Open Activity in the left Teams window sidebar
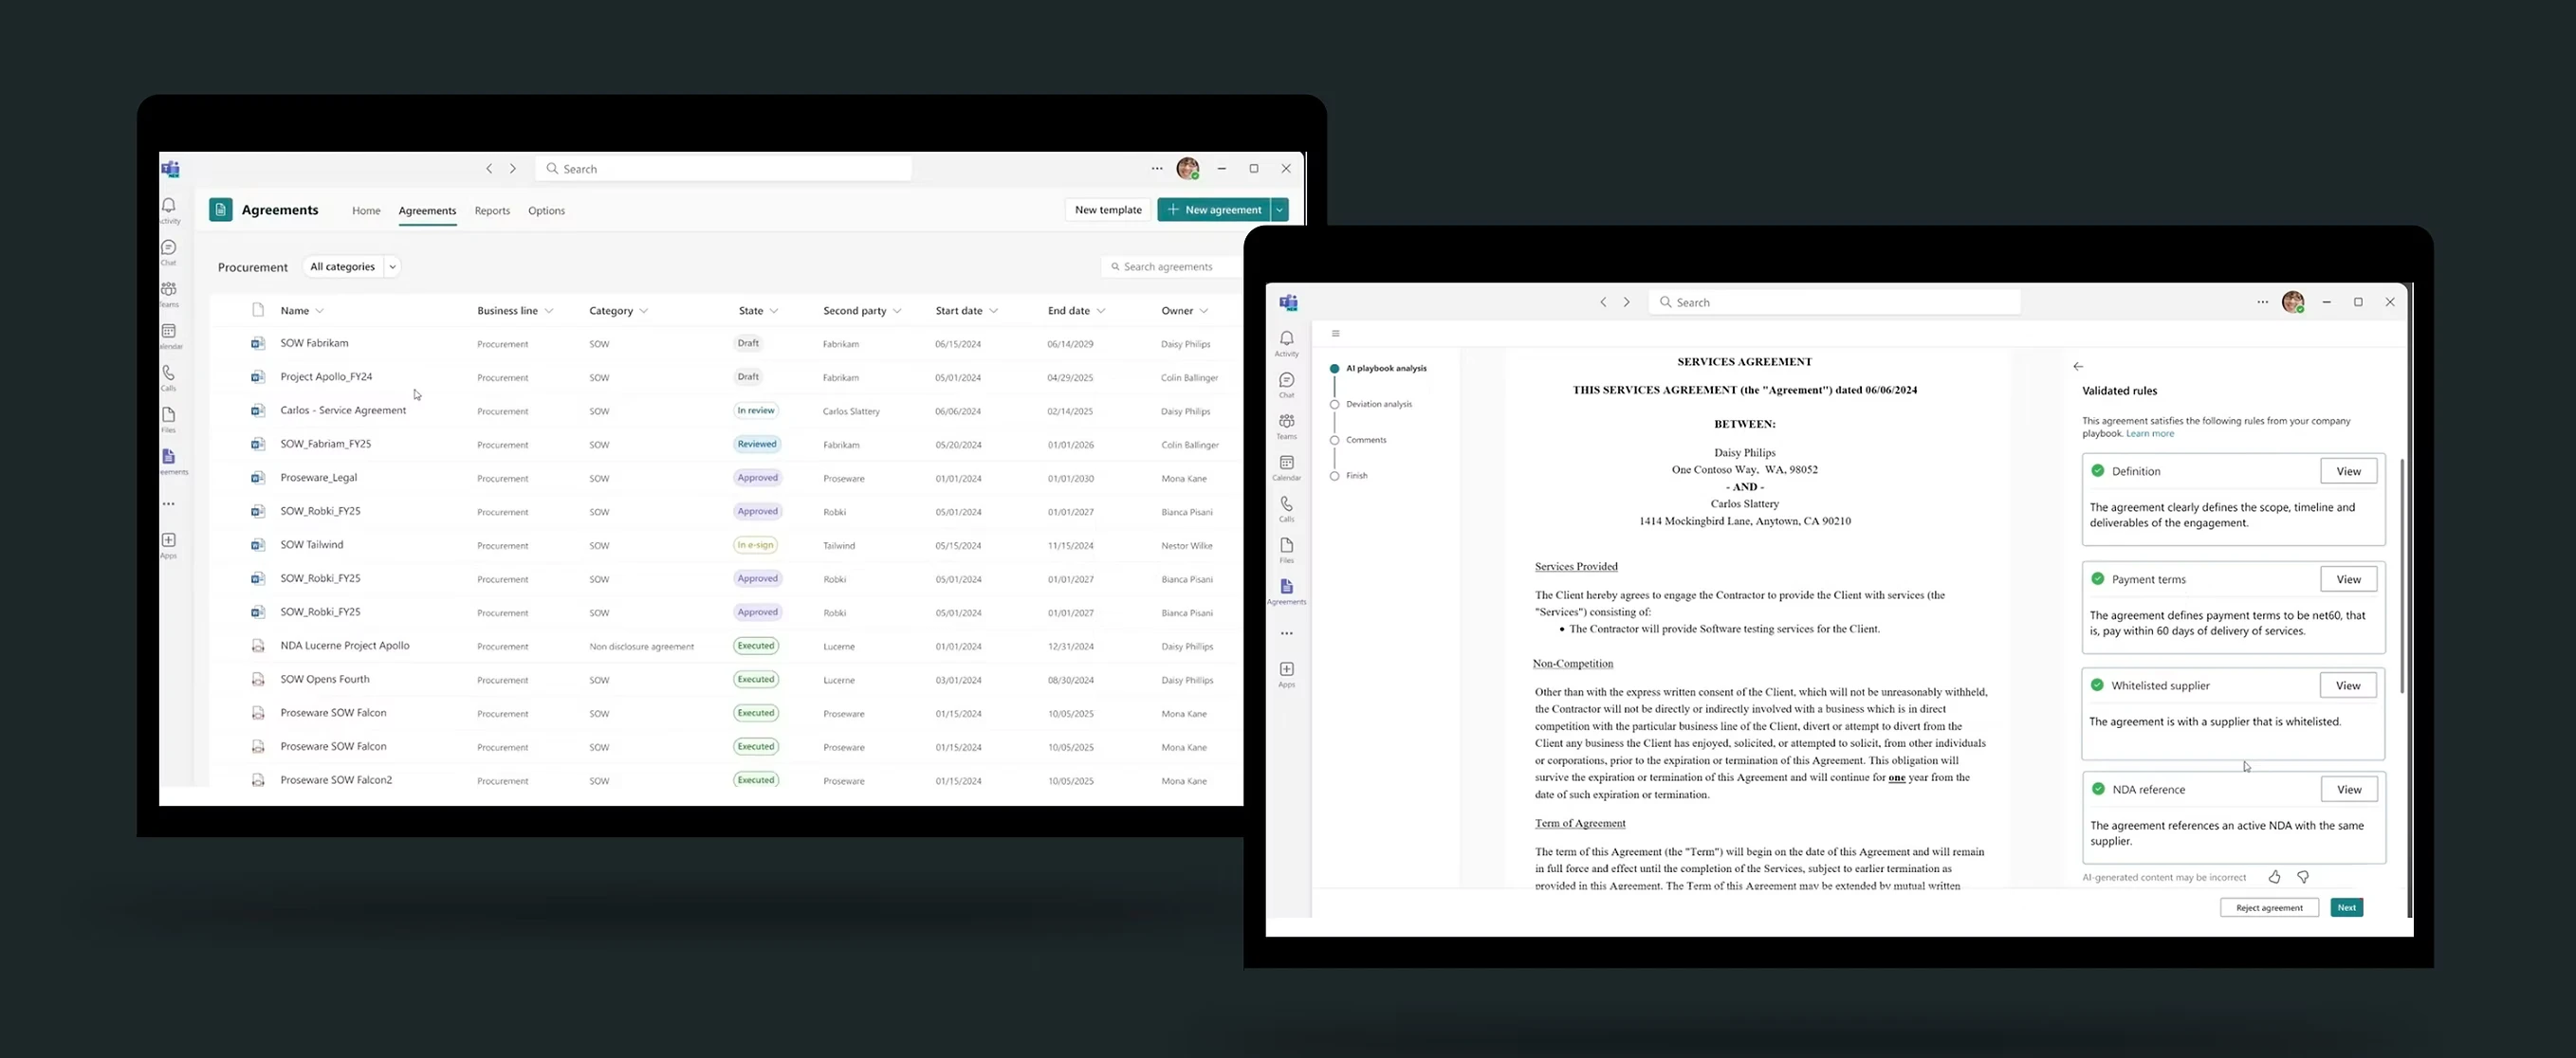 coord(169,210)
